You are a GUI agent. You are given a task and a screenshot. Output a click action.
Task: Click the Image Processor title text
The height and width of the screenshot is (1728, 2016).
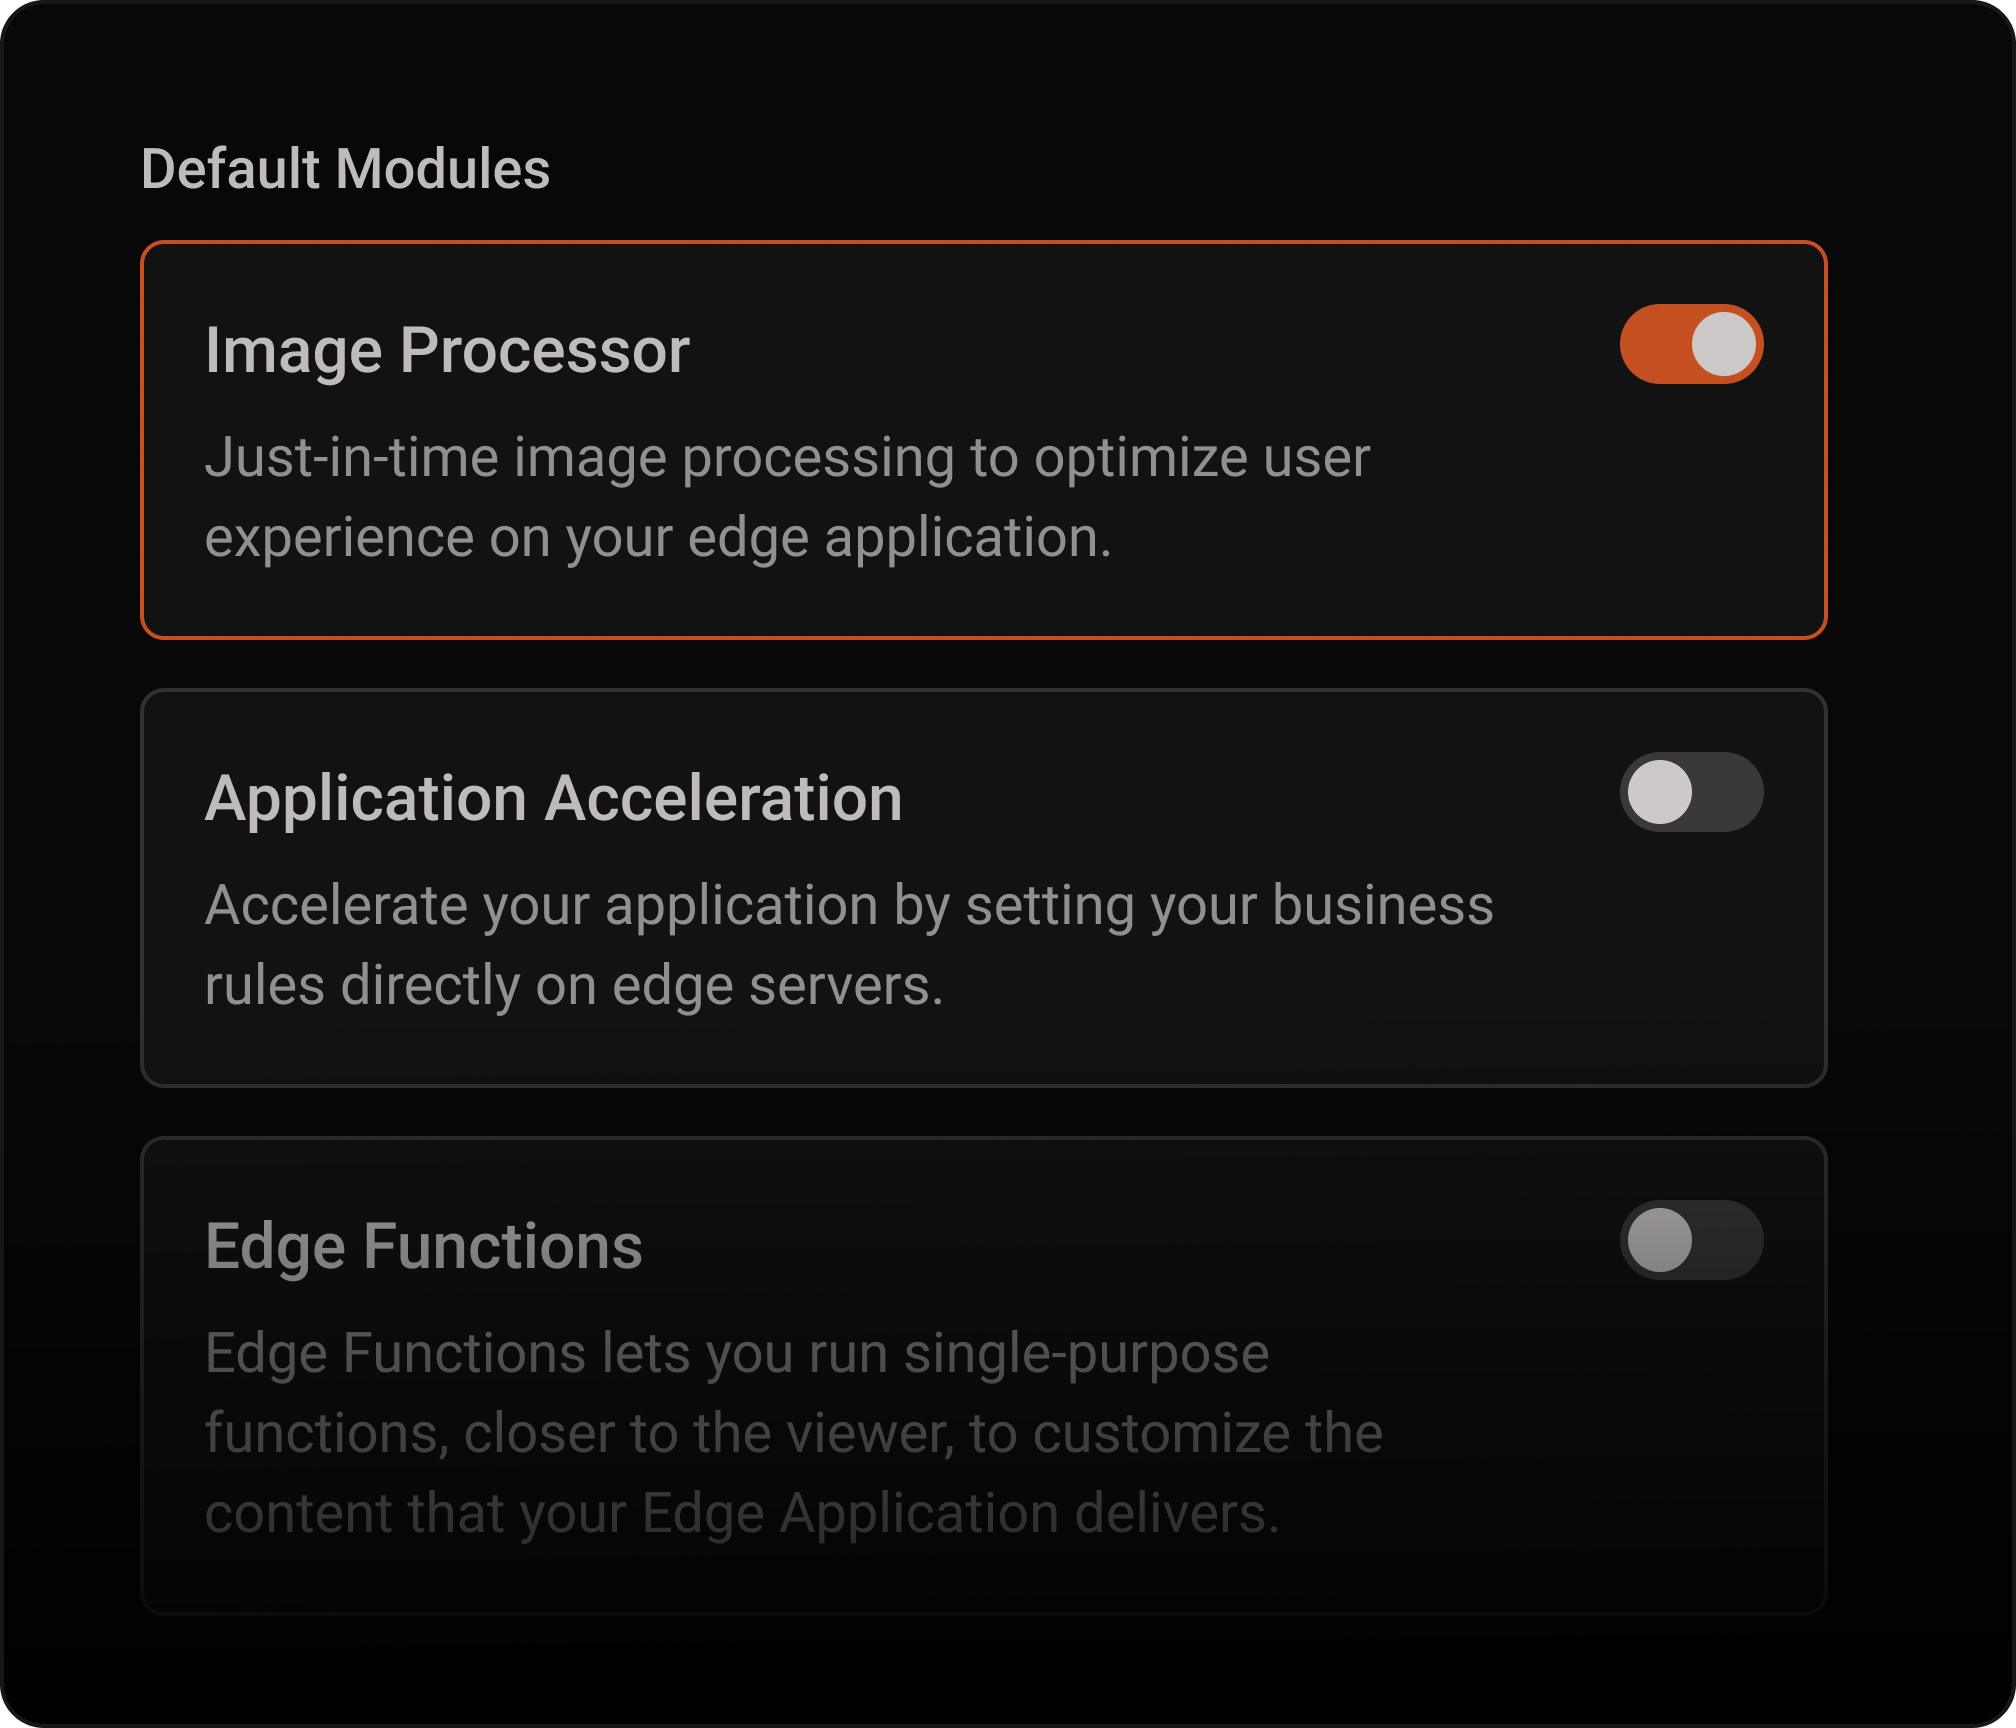(448, 350)
